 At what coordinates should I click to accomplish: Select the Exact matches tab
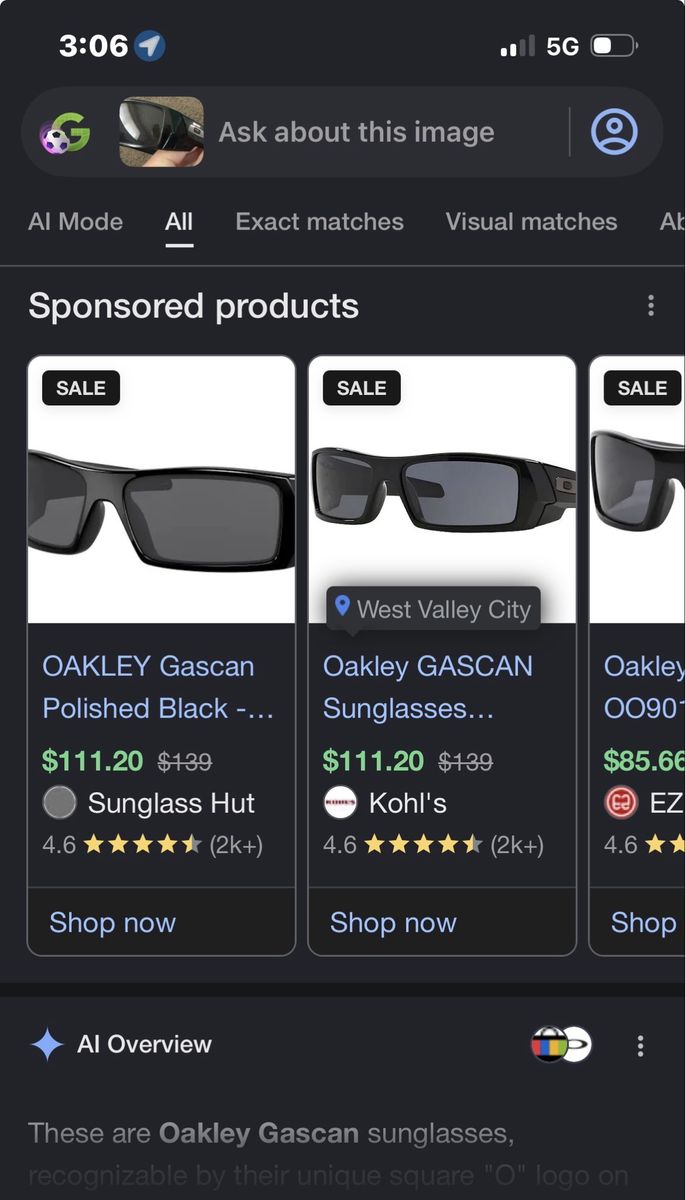click(320, 222)
